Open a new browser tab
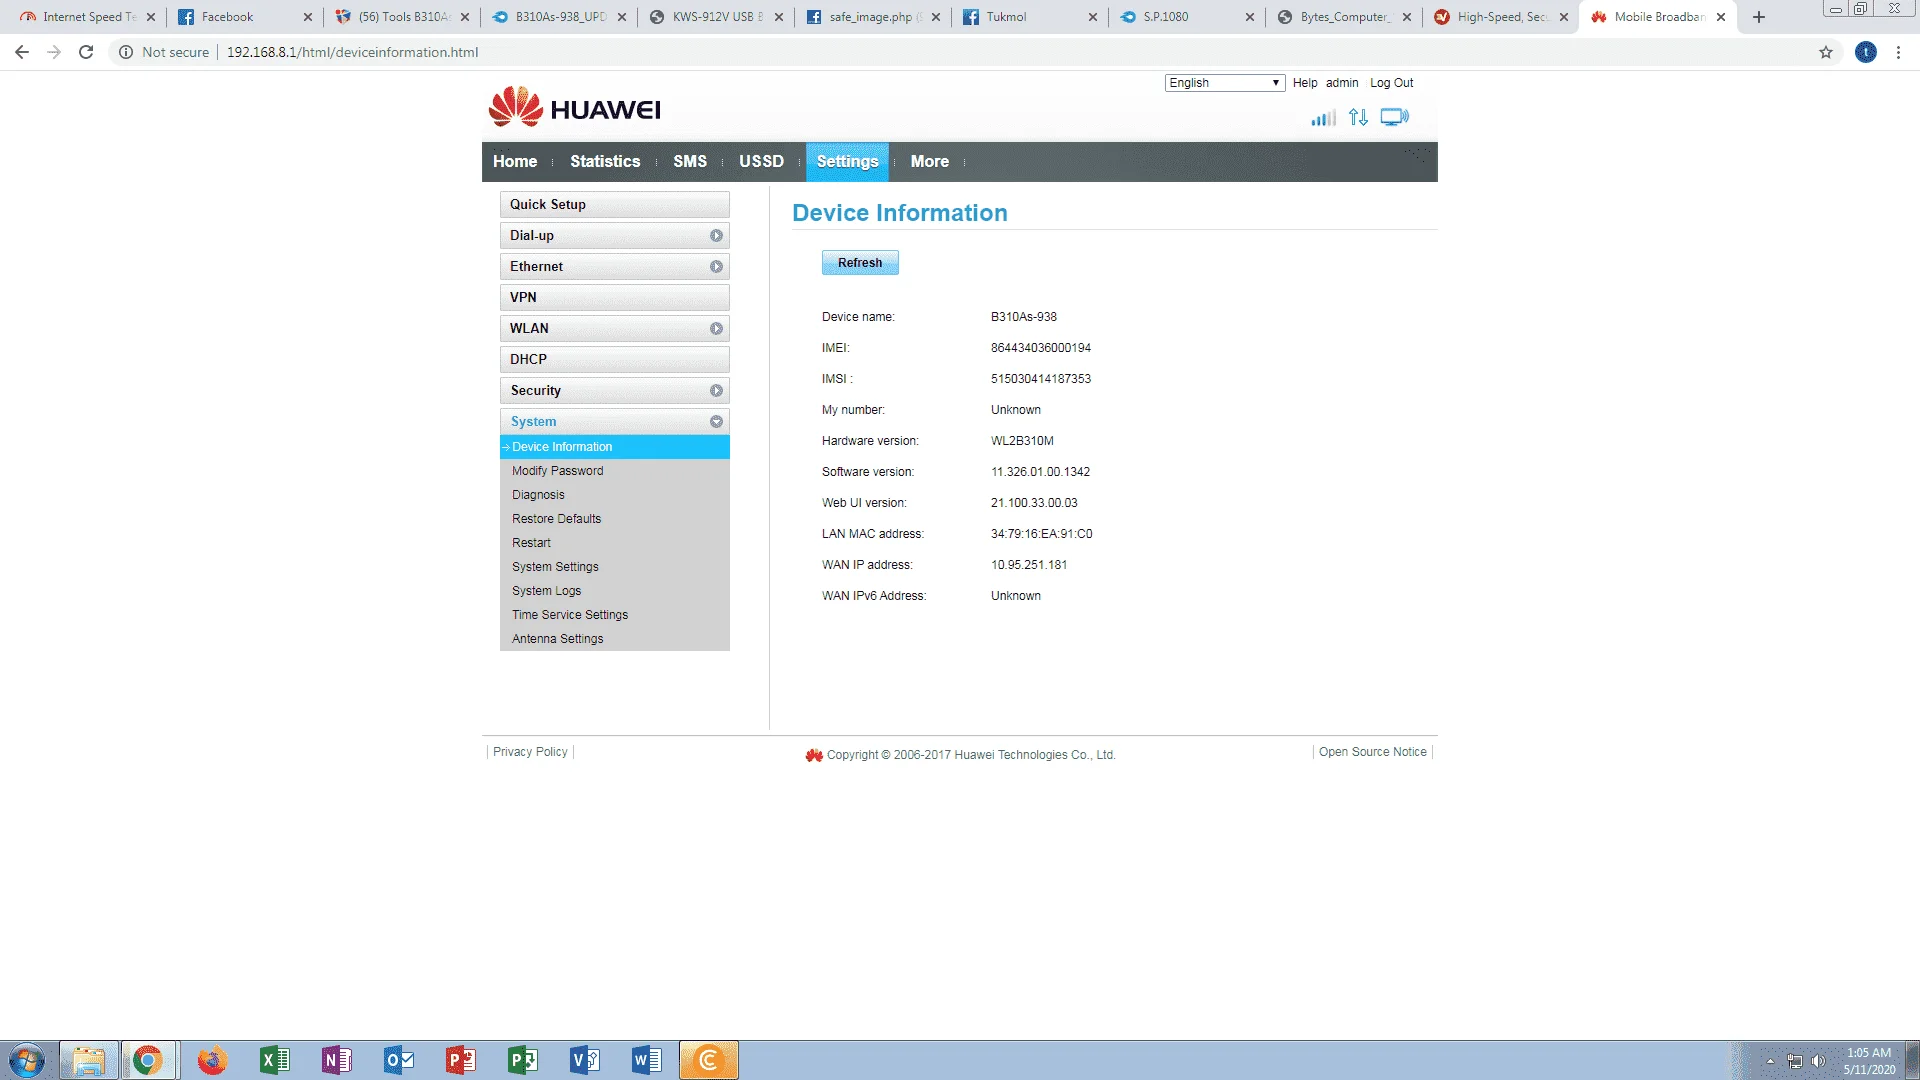The width and height of the screenshot is (1920, 1080). coord(1759,17)
